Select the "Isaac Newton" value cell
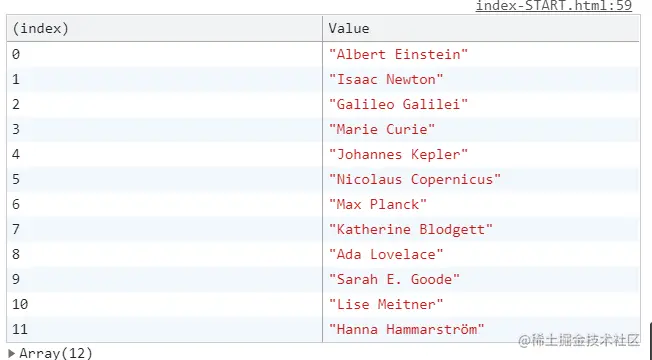This screenshot has height=360, width=652. (x=481, y=79)
